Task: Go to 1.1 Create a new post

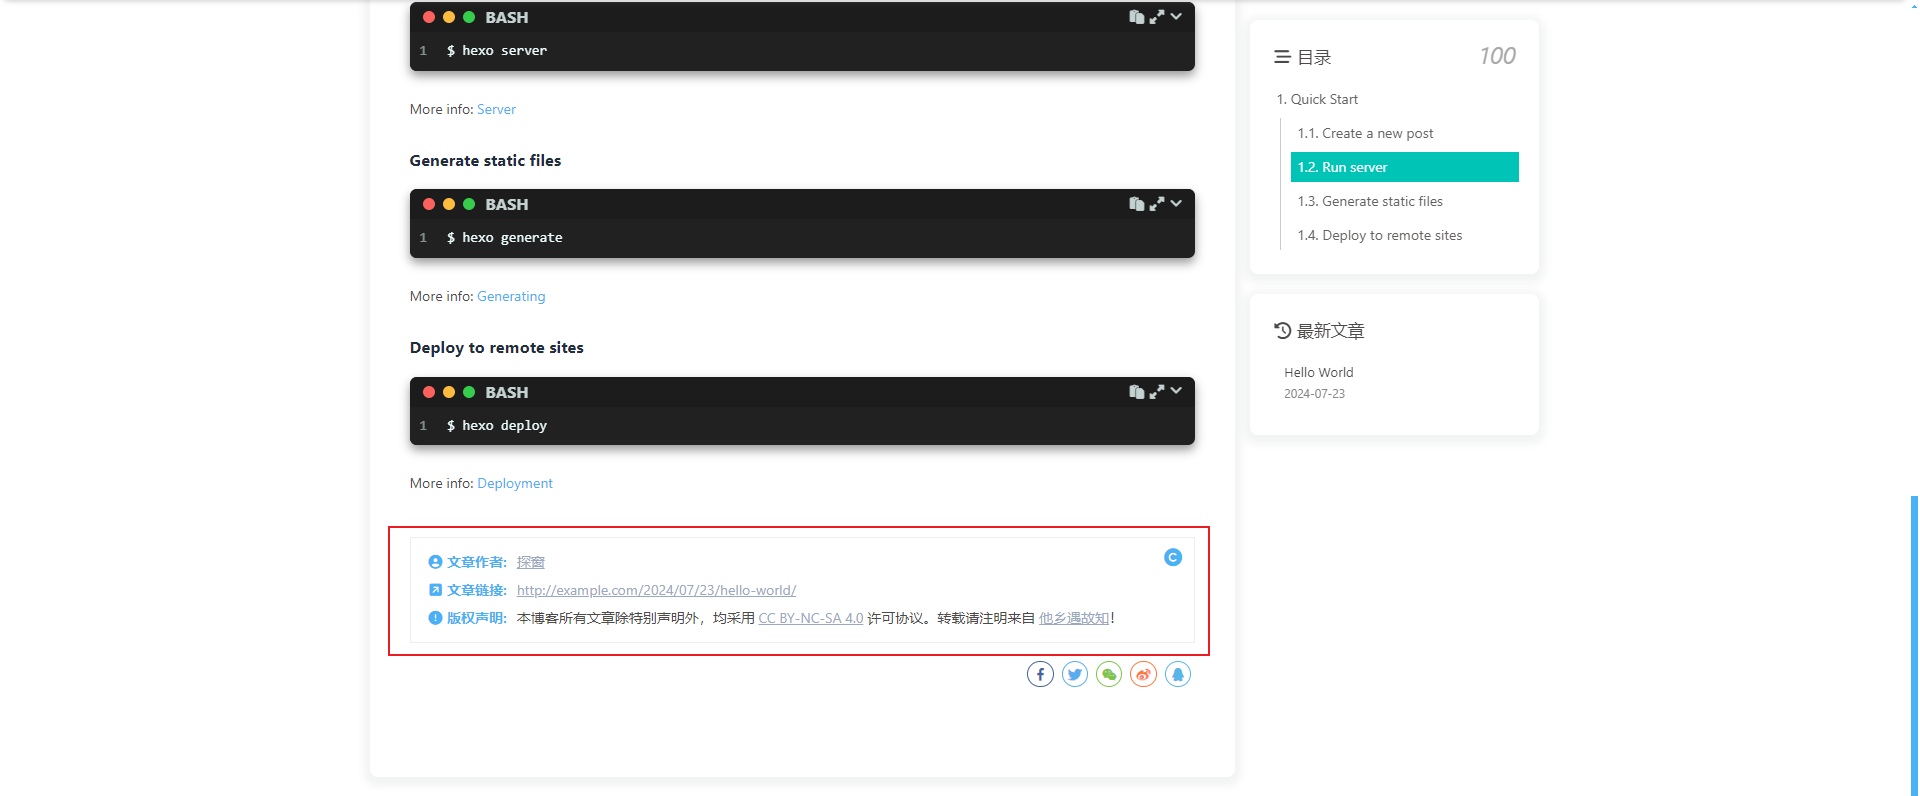Action: pyautogui.click(x=1365, y=134)
